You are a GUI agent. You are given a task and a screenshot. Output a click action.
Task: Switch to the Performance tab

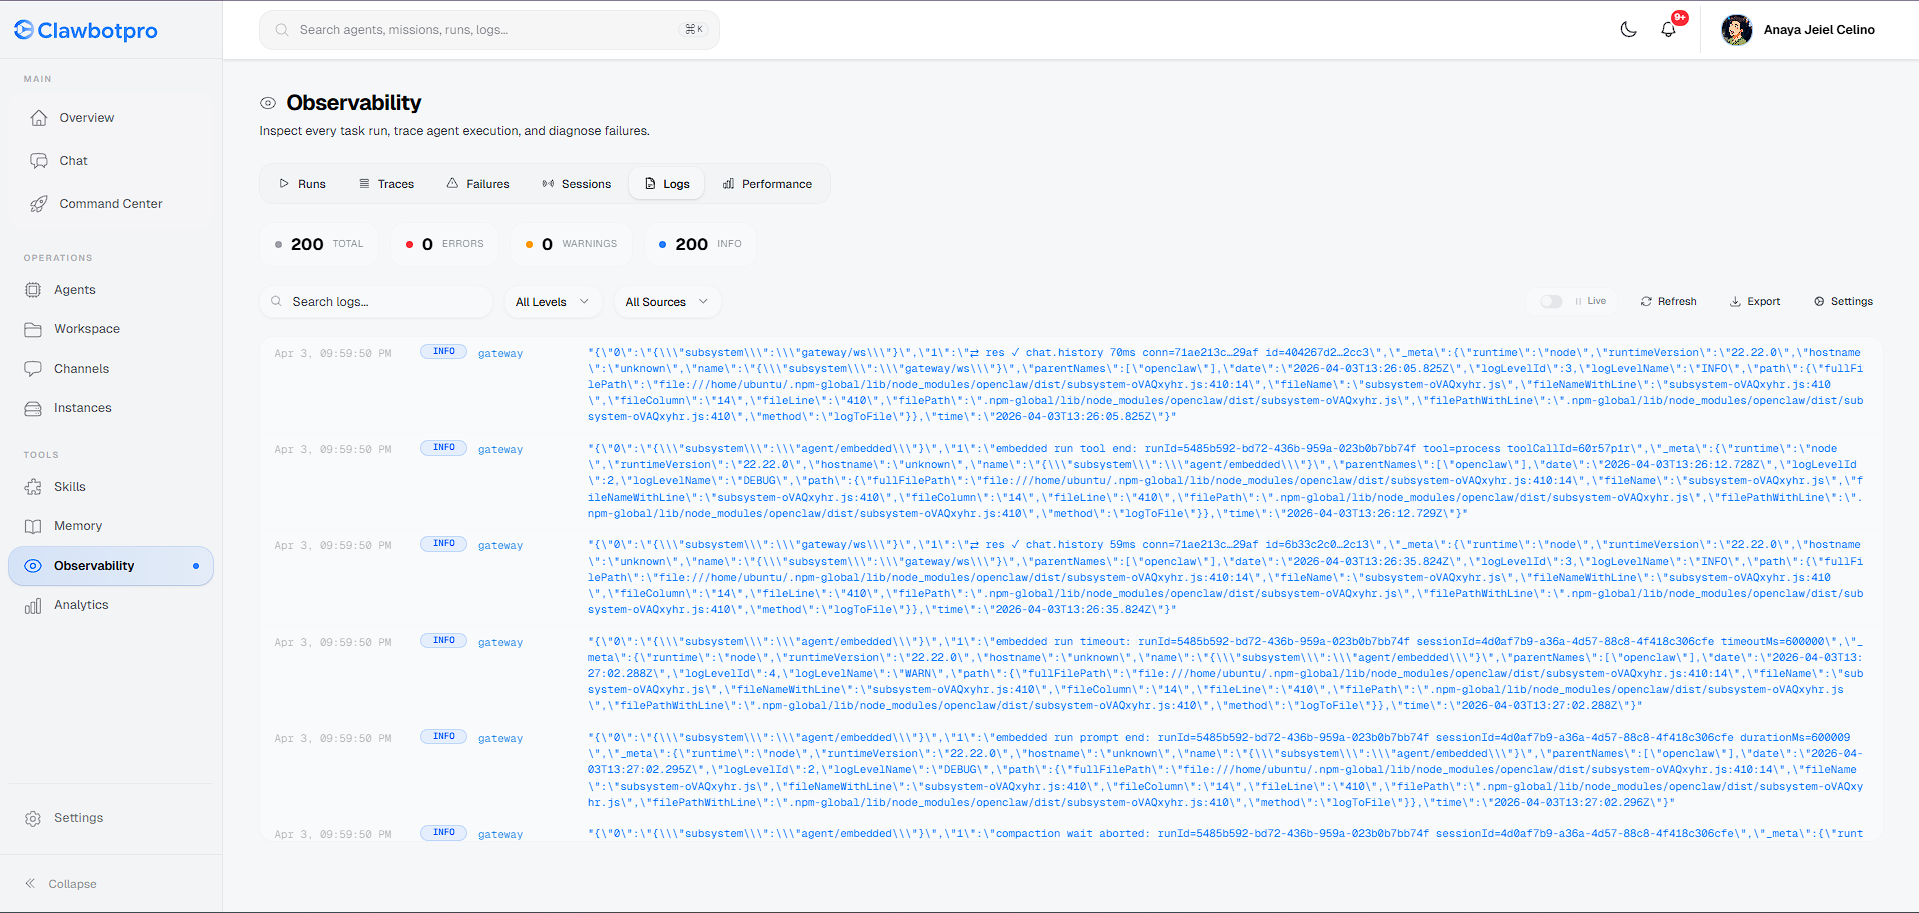[767, 184]
